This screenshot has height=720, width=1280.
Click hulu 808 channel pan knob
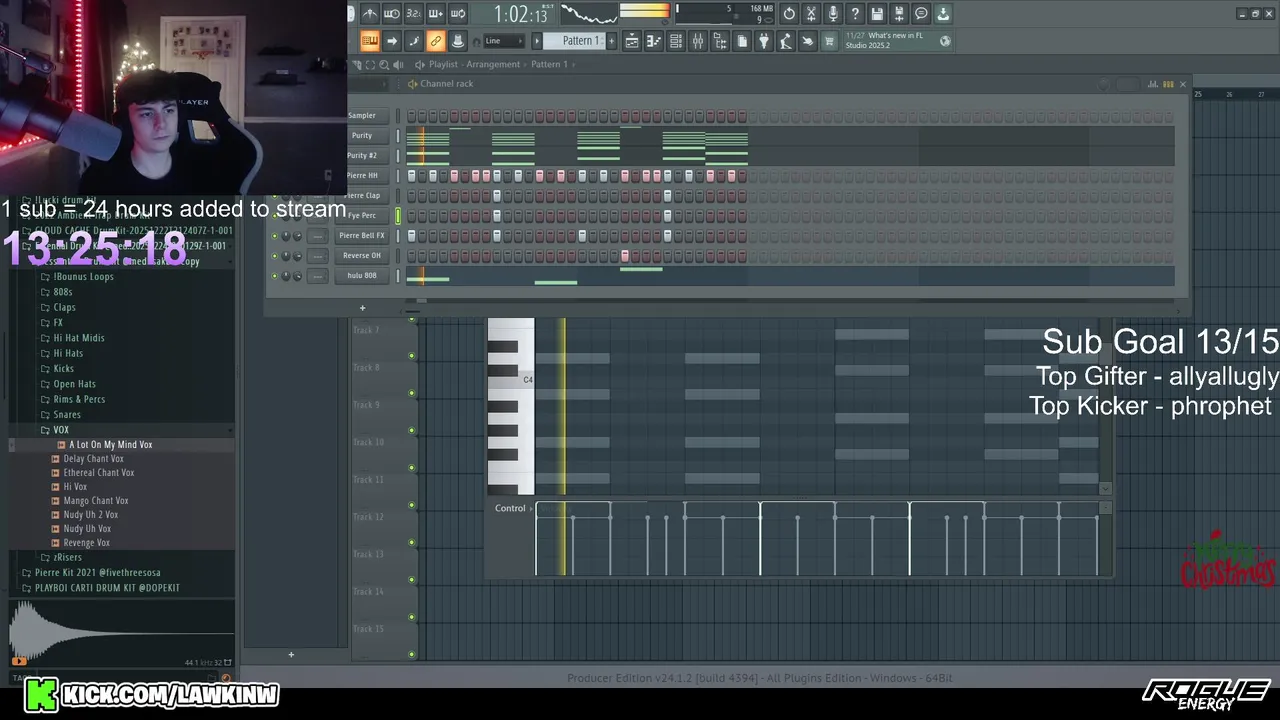(286, 276)
